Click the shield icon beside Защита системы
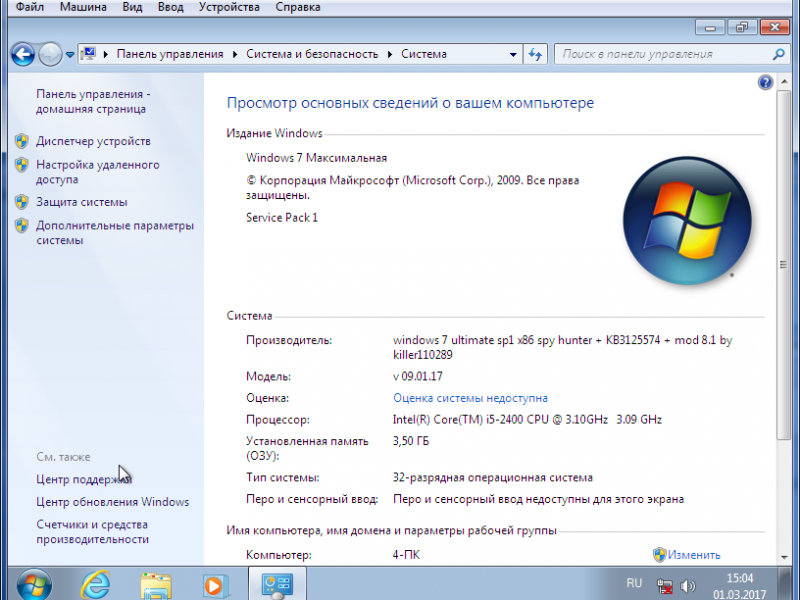800x600 pixels. 21,202
